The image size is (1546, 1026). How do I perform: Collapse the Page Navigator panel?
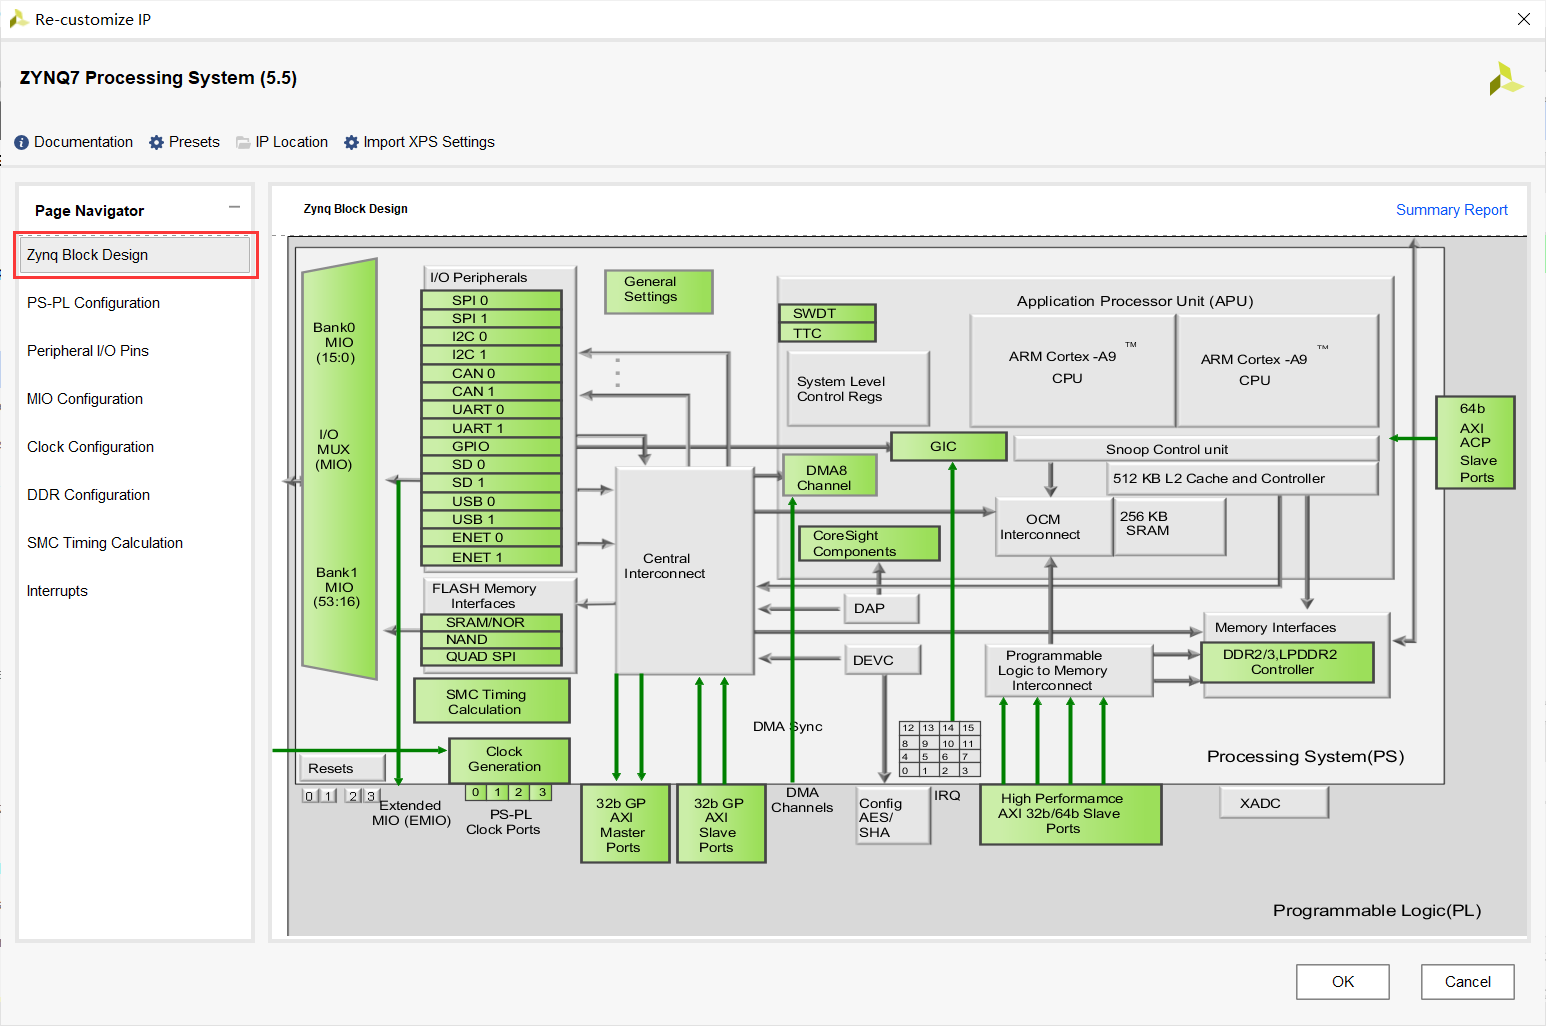coord(234,207)
